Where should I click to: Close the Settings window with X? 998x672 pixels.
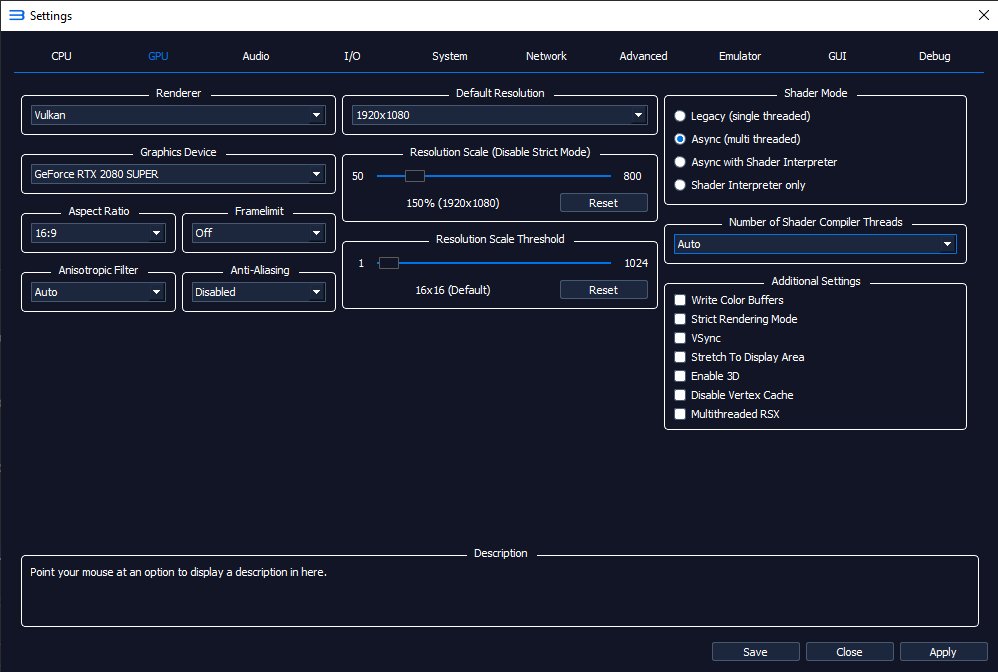983,15
